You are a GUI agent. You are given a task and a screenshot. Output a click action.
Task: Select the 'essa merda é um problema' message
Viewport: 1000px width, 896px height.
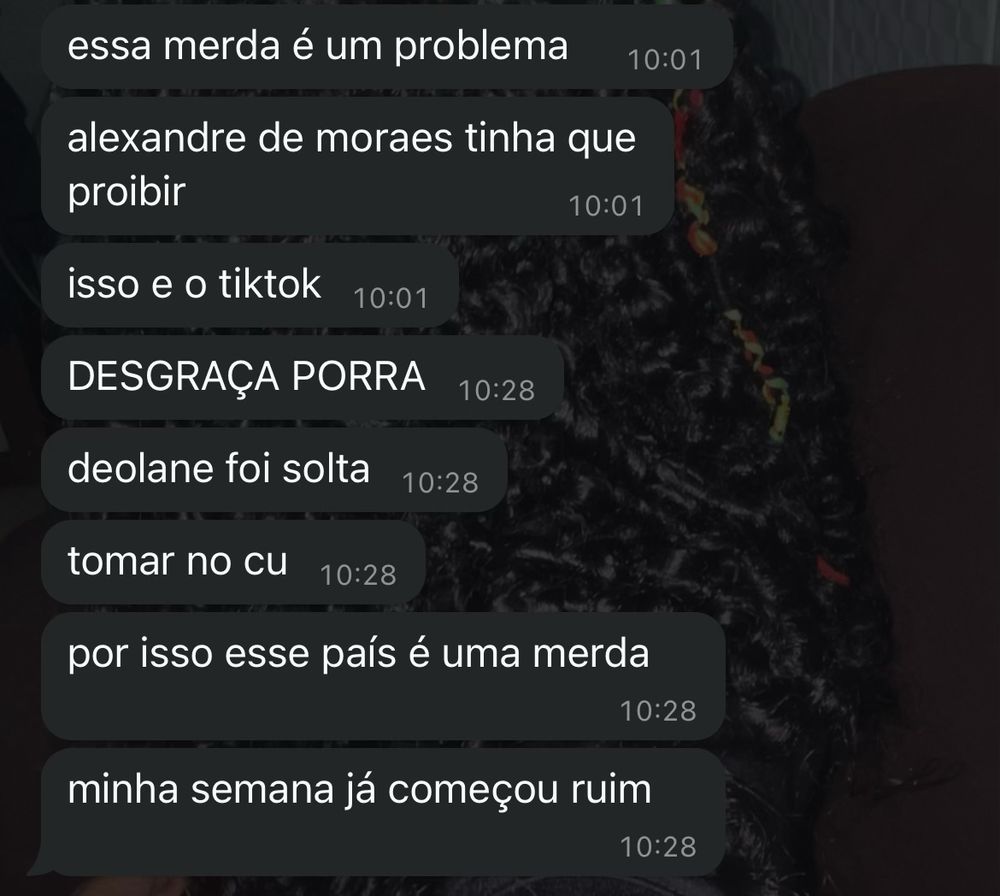[386, 47]
